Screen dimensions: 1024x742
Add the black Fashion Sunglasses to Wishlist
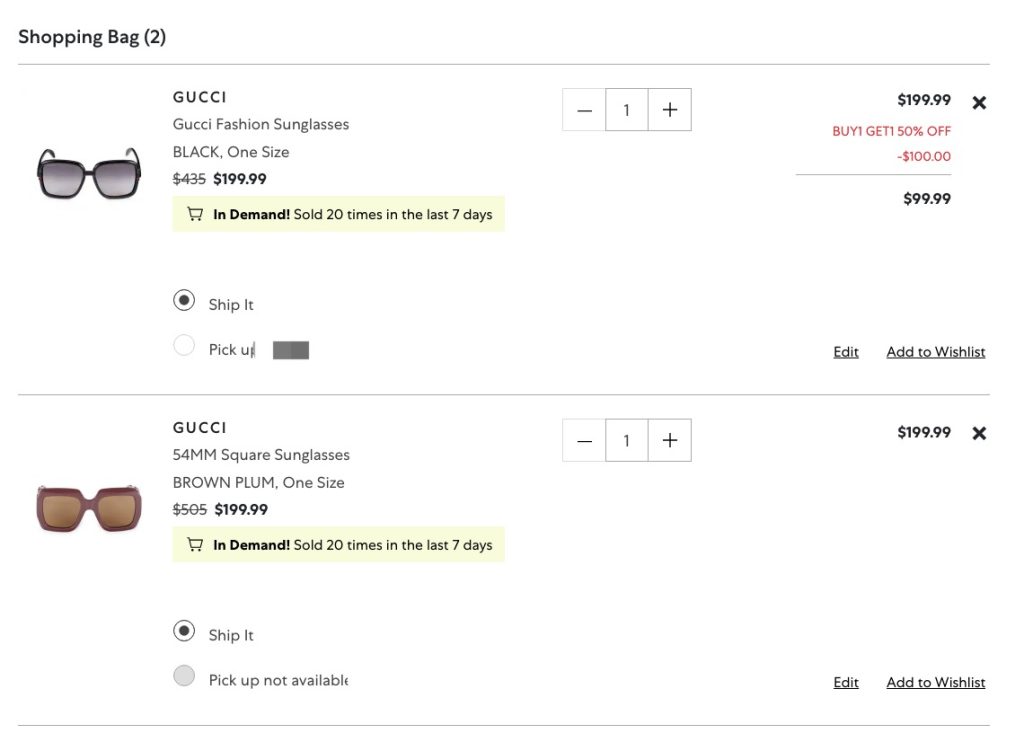[935, 352]
